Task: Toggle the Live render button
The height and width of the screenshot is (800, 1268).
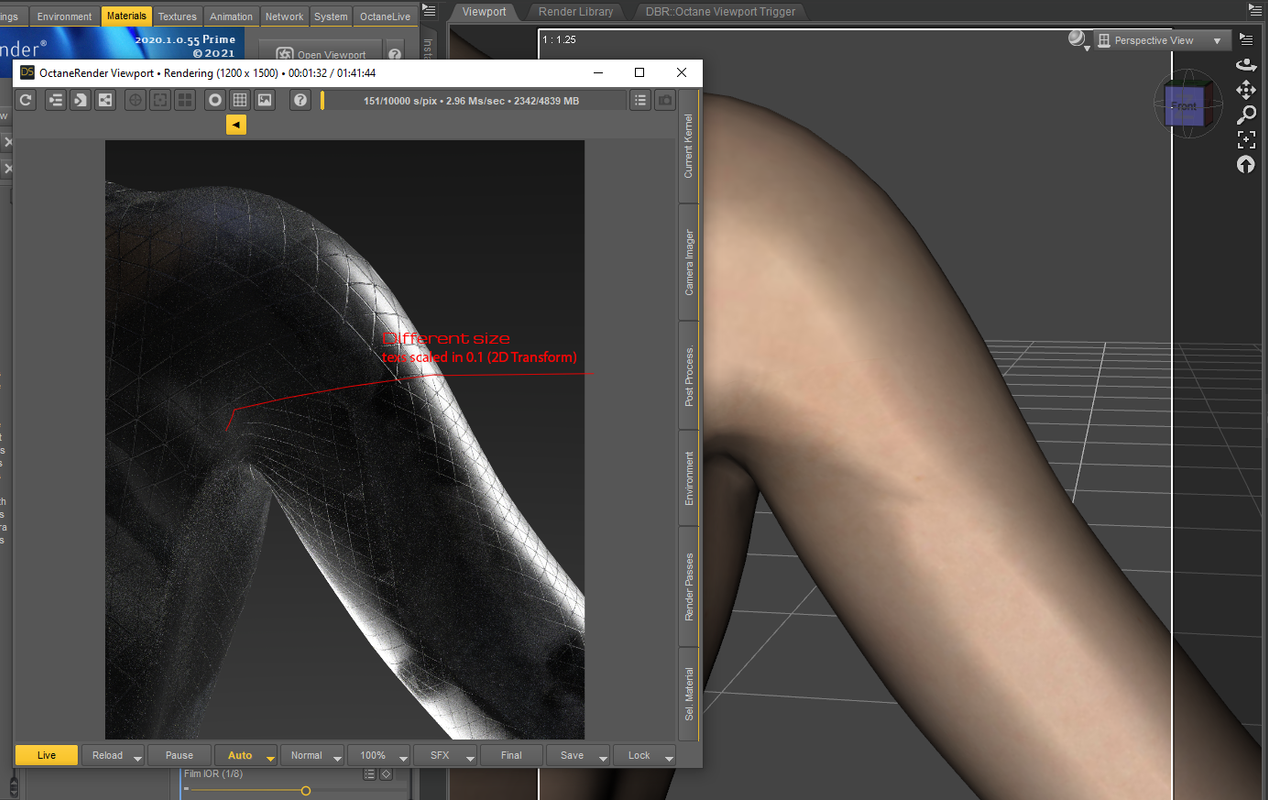Action: tap(46, 755)
